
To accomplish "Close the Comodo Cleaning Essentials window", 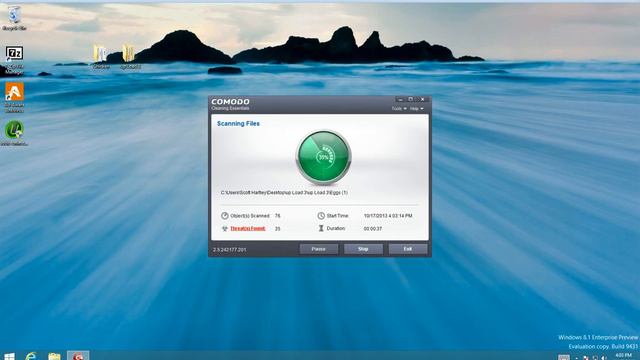I will tap(422, 100).
